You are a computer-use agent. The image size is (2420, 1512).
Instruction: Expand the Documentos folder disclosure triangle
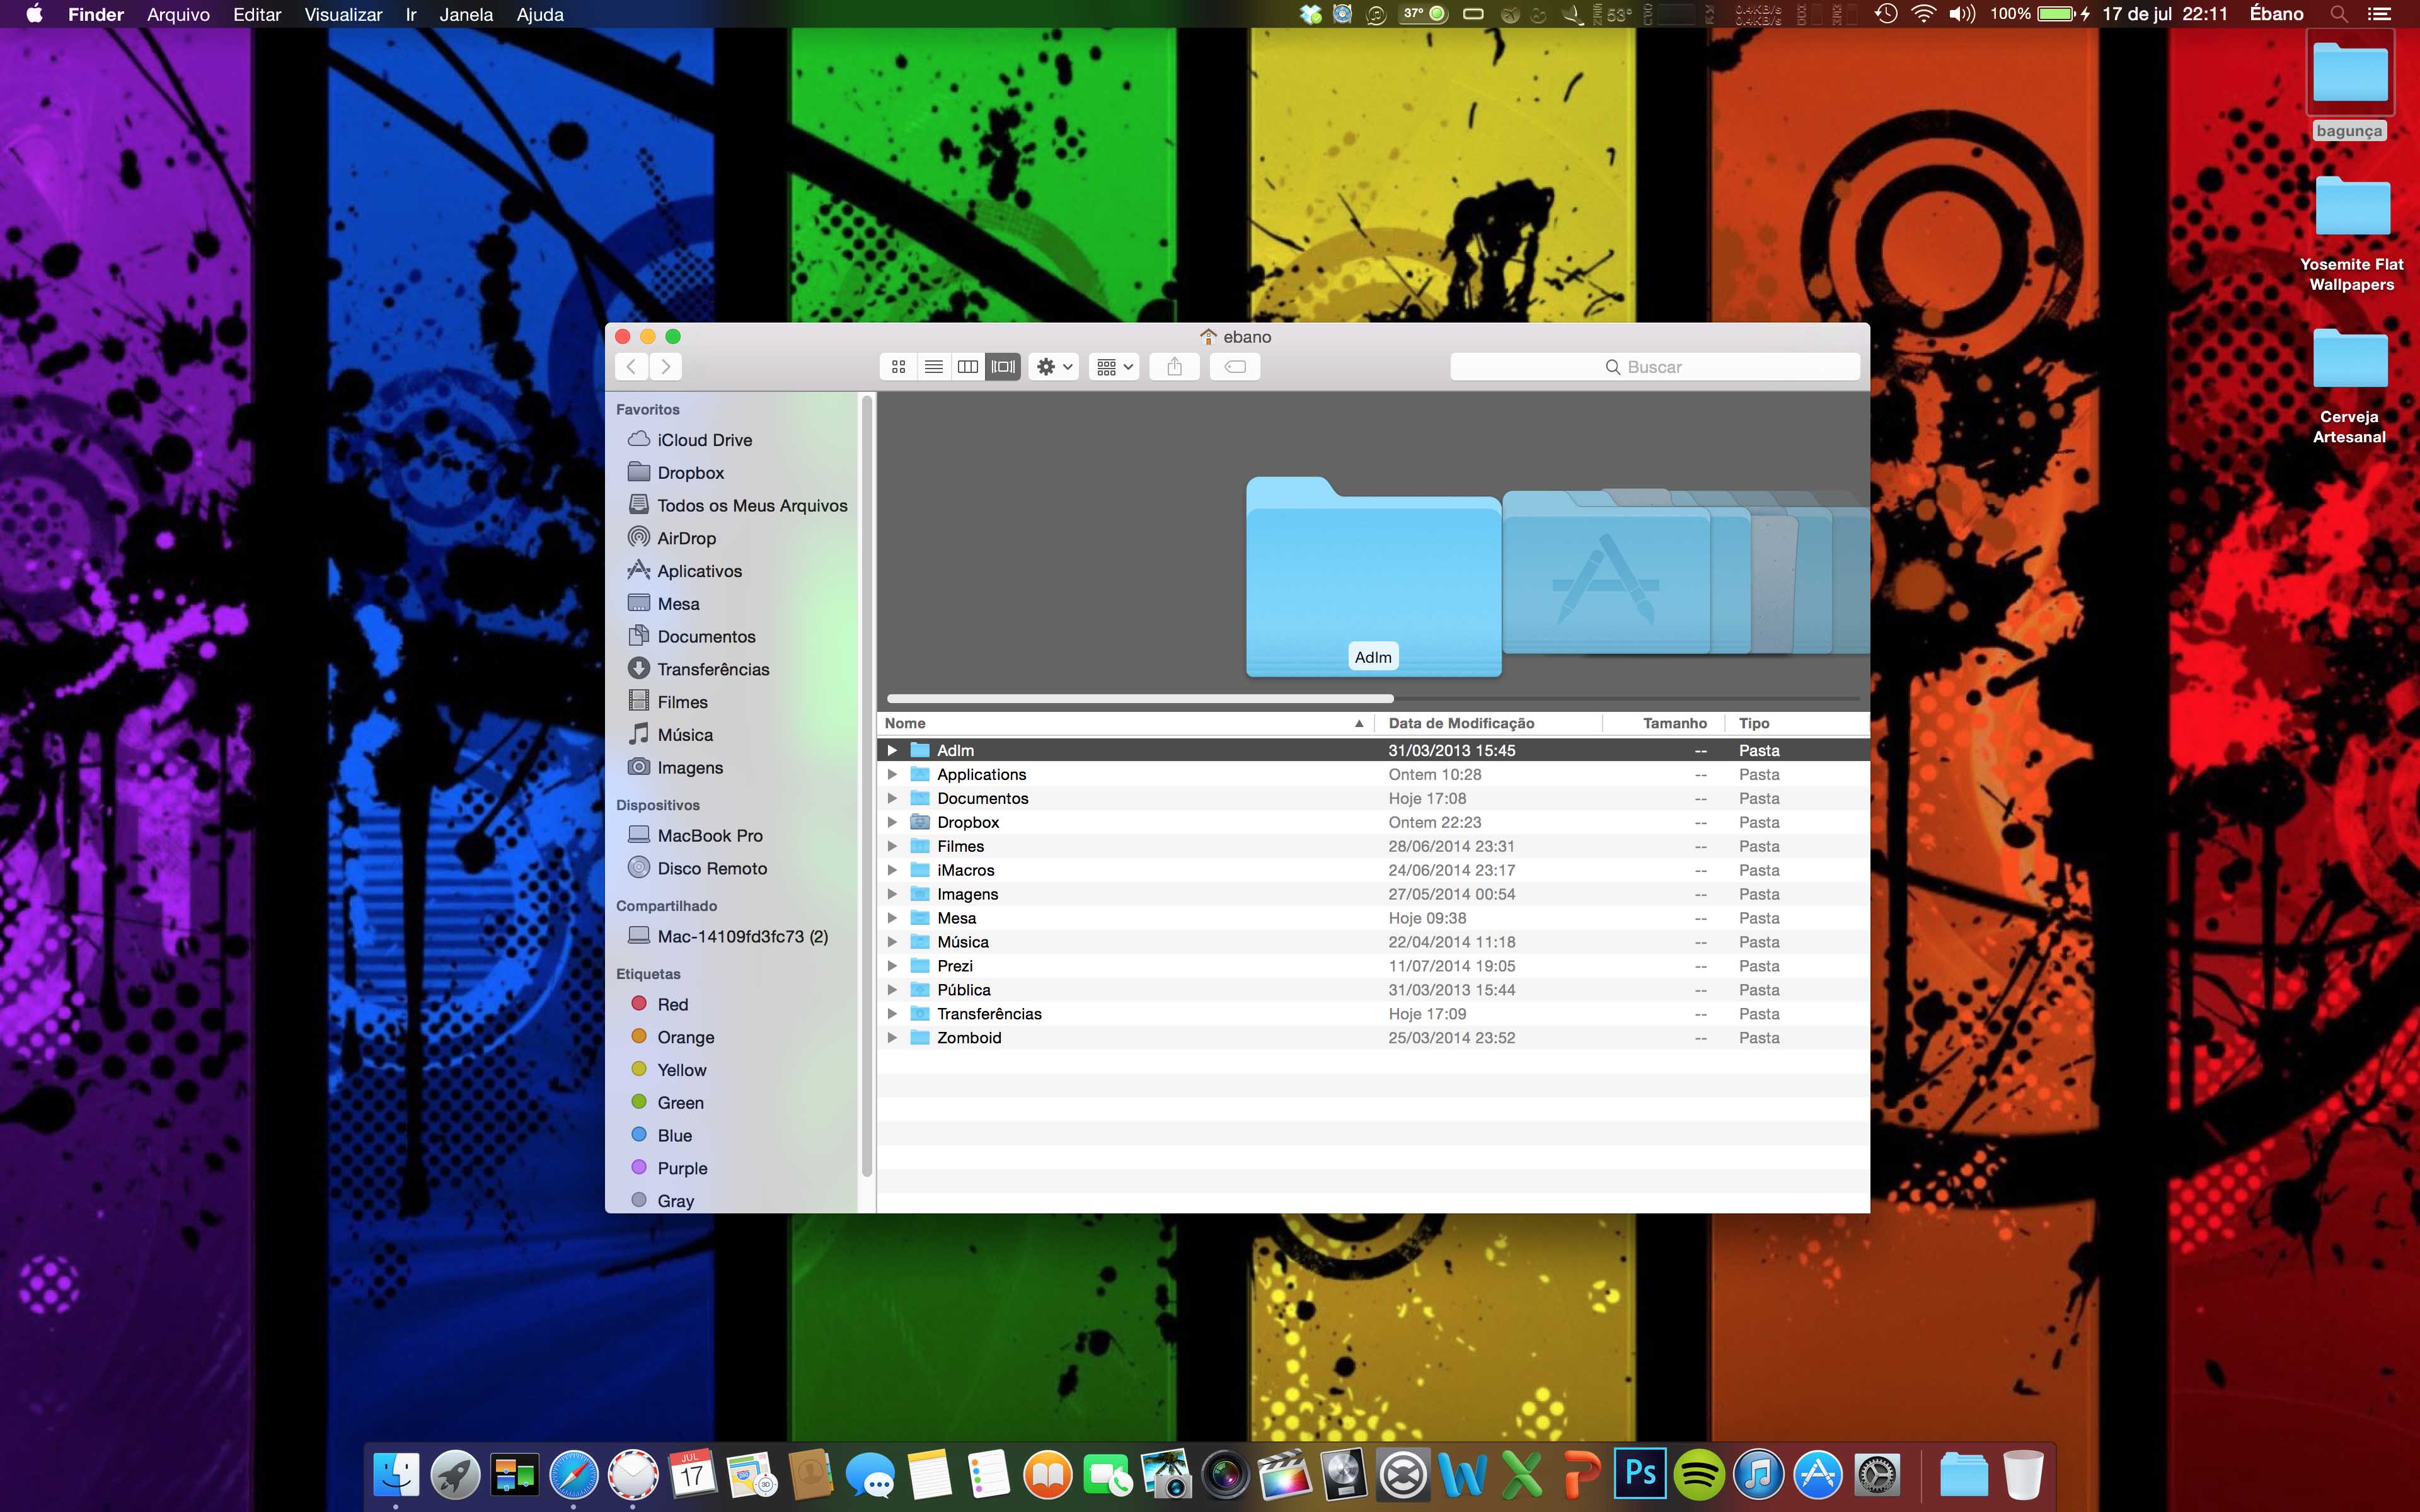pos(892,798)
